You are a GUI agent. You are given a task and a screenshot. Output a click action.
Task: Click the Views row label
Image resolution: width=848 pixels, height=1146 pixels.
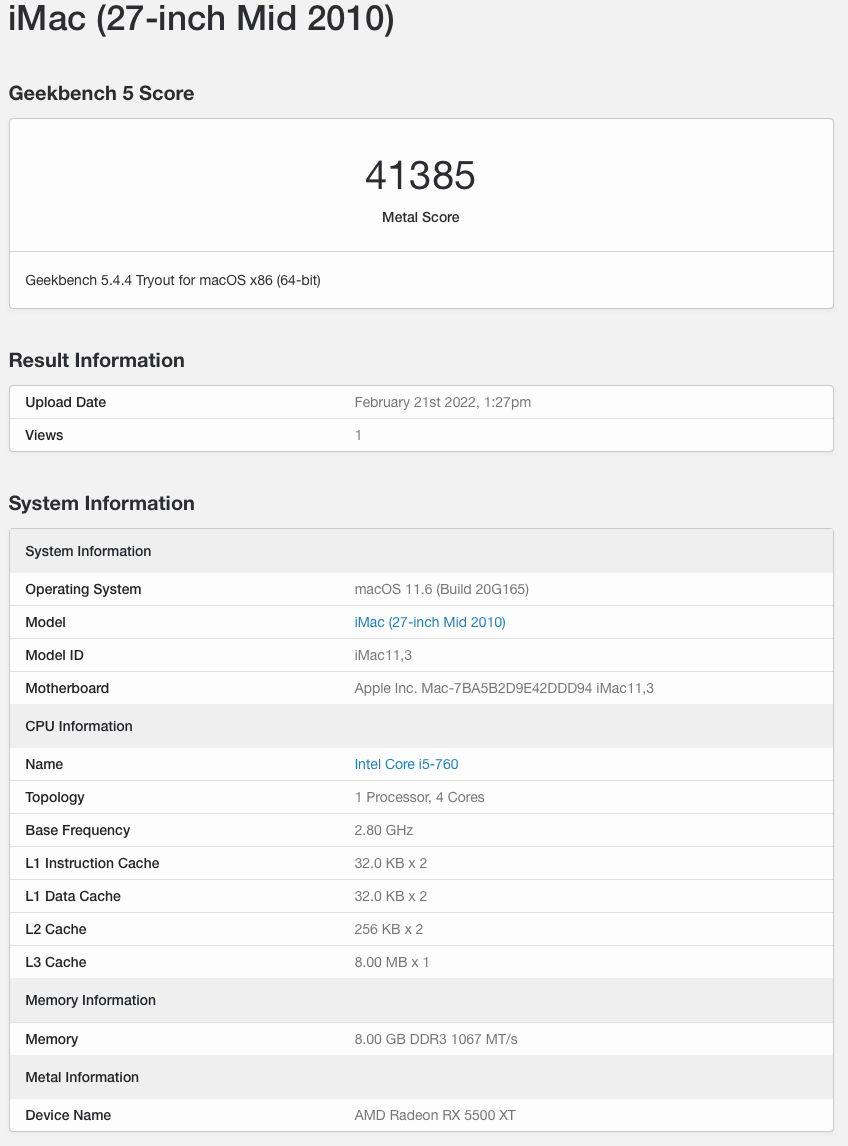[44, 435]
